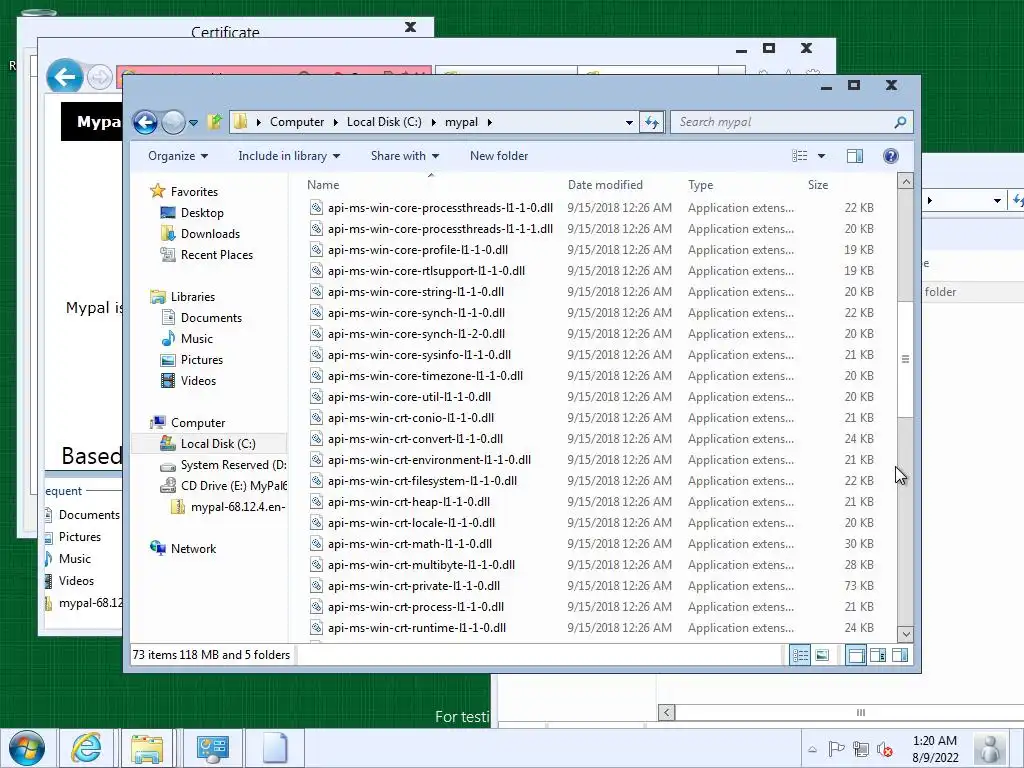Click New folder button
Viewport: 1024px width, 768px height.
tap(499, 156)
